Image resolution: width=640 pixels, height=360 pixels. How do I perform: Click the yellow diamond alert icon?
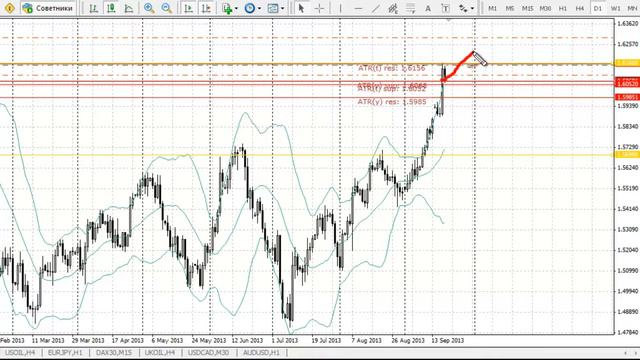[x=9, y=8]
